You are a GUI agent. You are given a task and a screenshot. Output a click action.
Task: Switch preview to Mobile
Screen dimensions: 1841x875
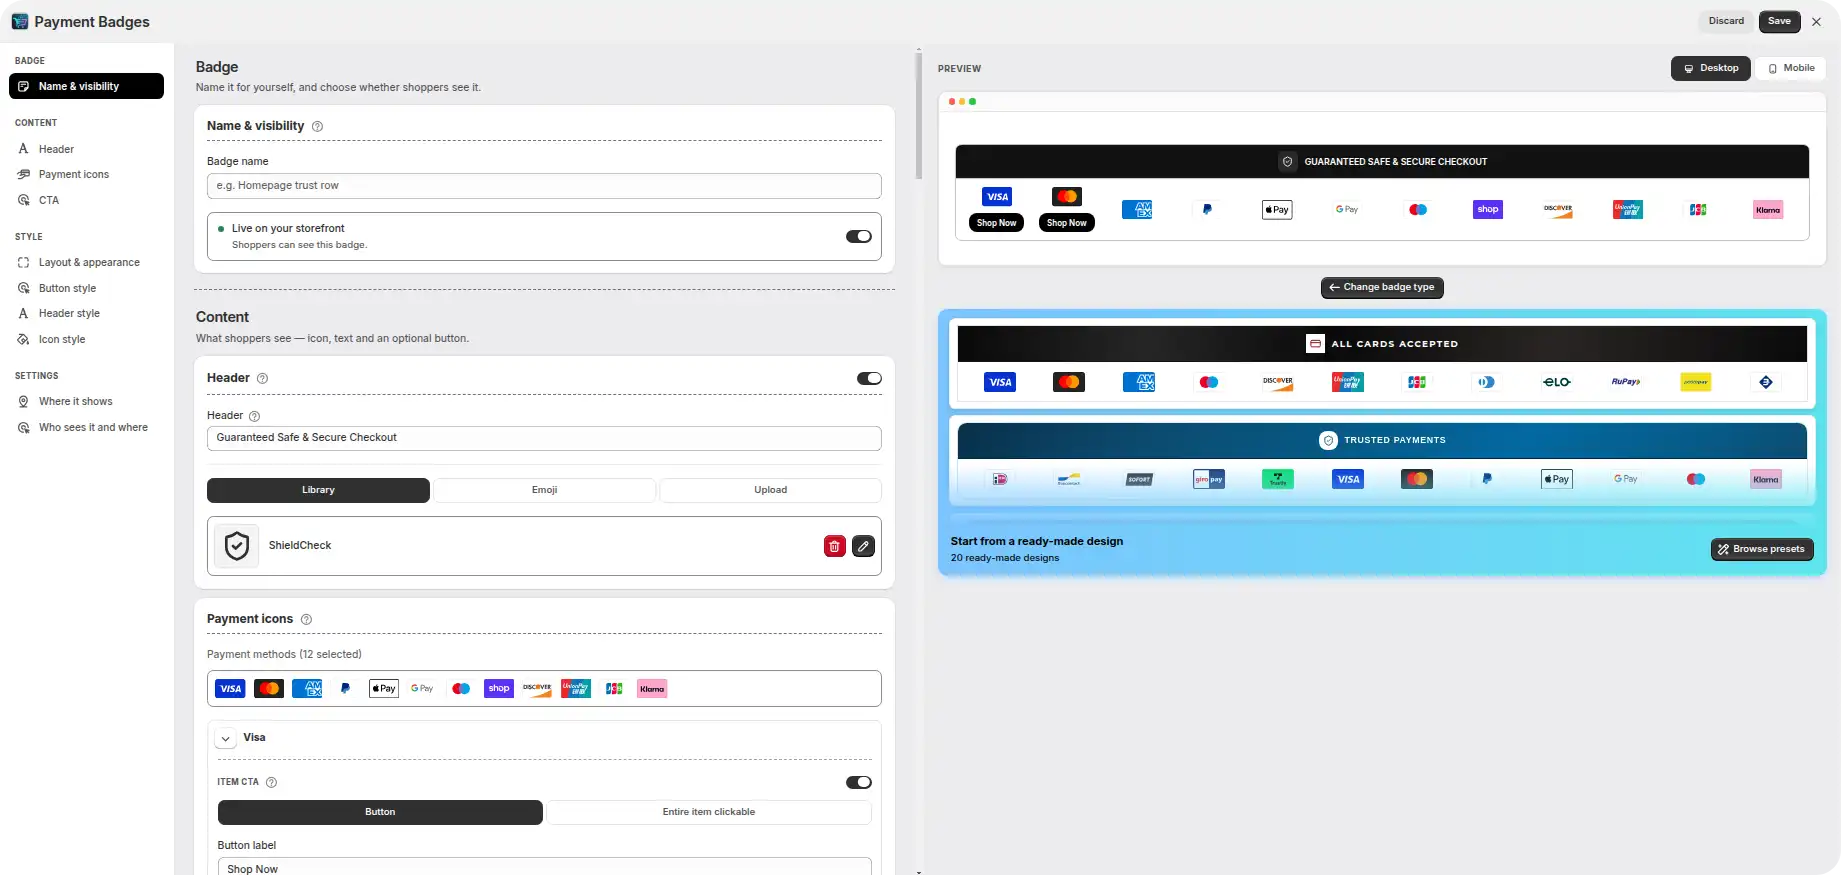pyautogui.click(x=1791, y=69)
